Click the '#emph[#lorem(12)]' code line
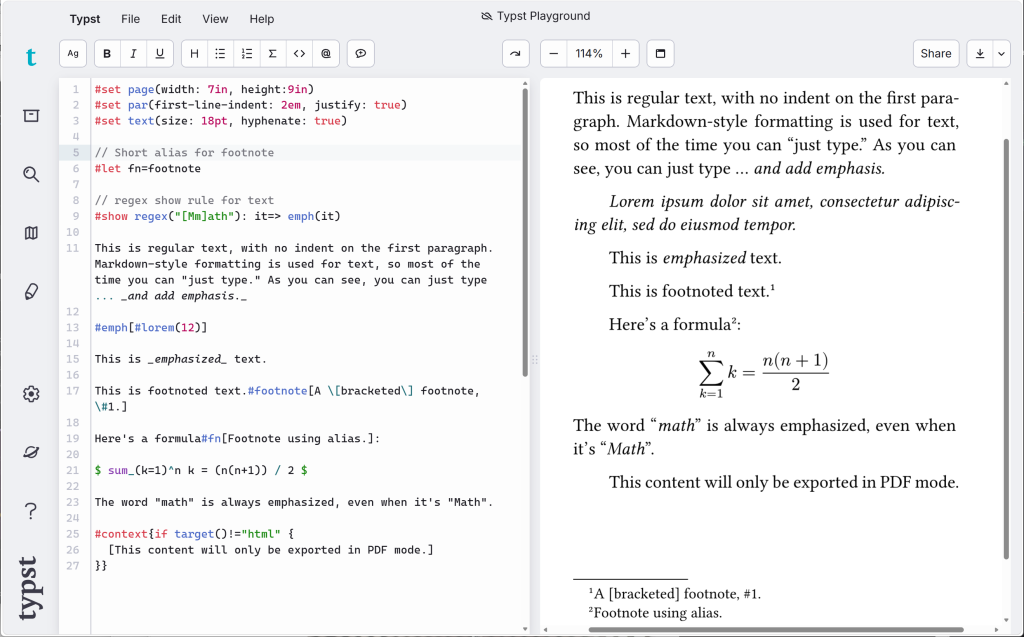 click(151, 327)
